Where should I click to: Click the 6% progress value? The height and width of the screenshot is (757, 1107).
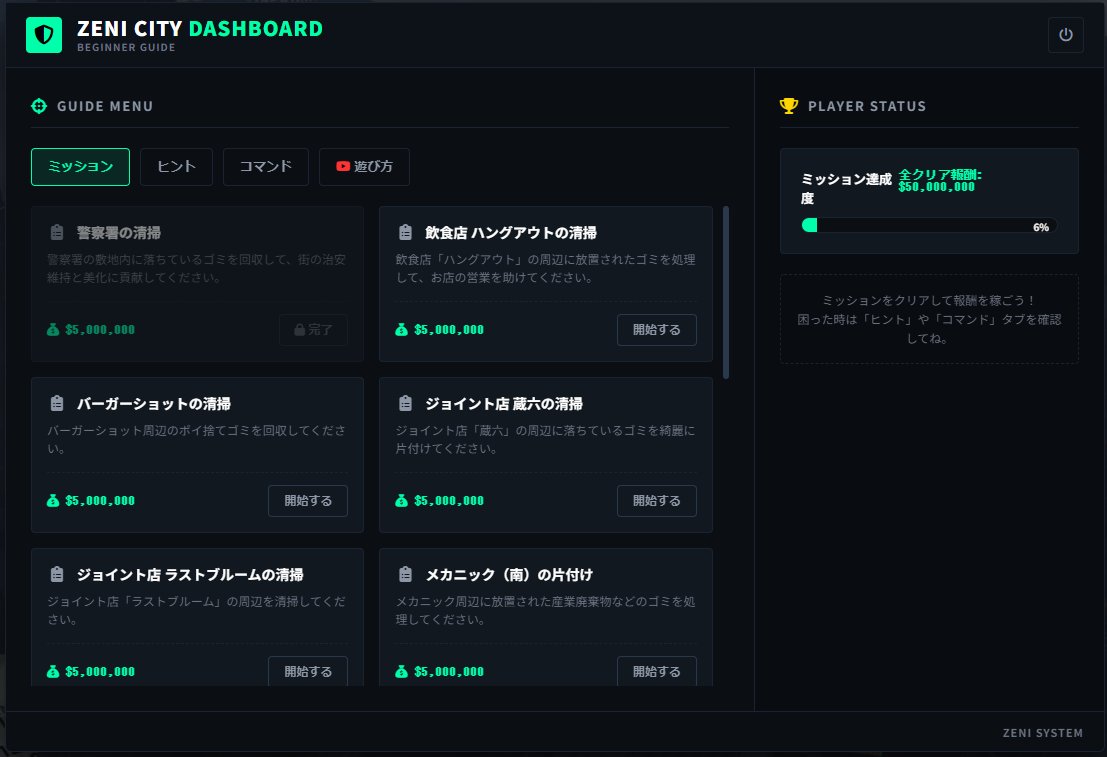coord(1041,227)
